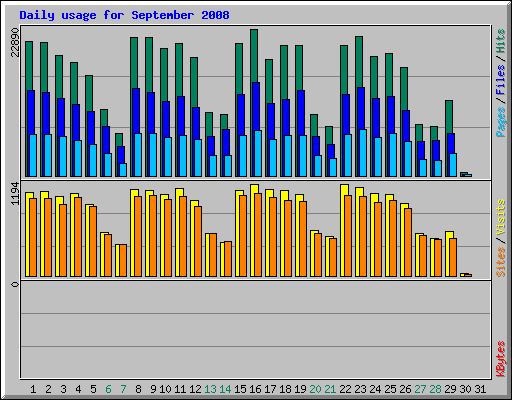Viewport: 512px width, 400px height.
Task: Click the cyan pages bar for day 23
Action: [x=363, y=153]
